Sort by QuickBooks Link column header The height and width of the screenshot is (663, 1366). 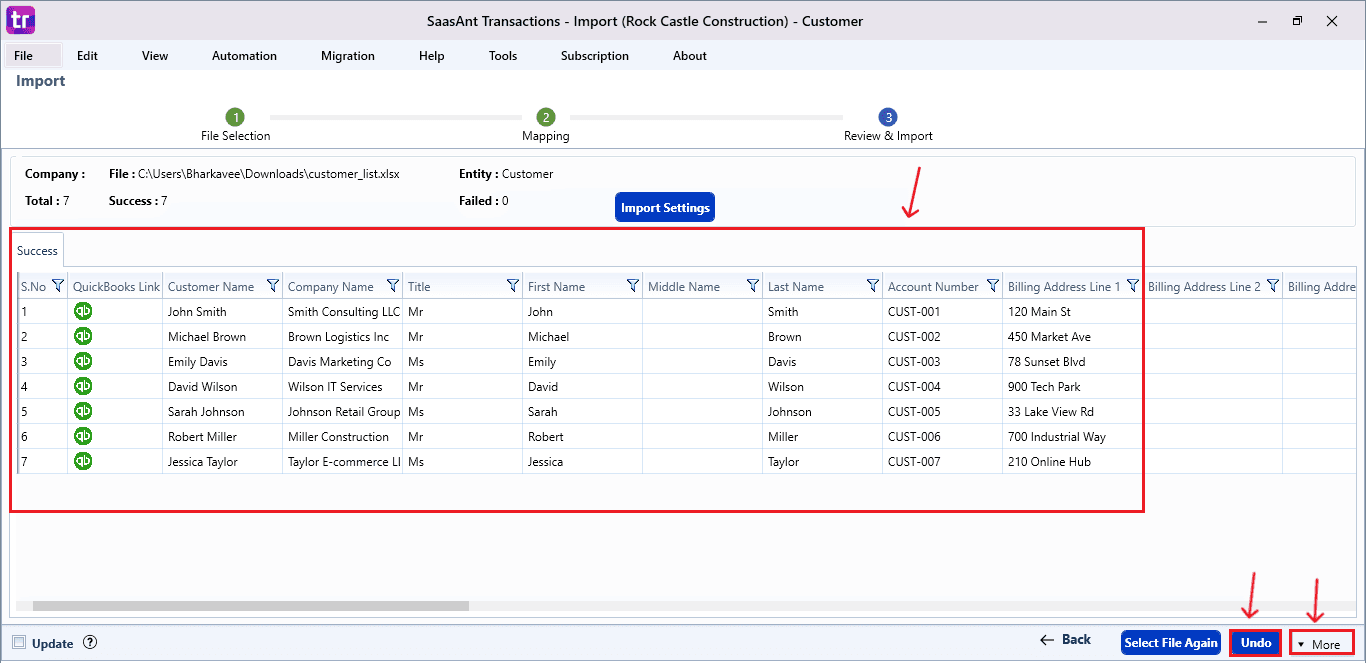(116, 286)
